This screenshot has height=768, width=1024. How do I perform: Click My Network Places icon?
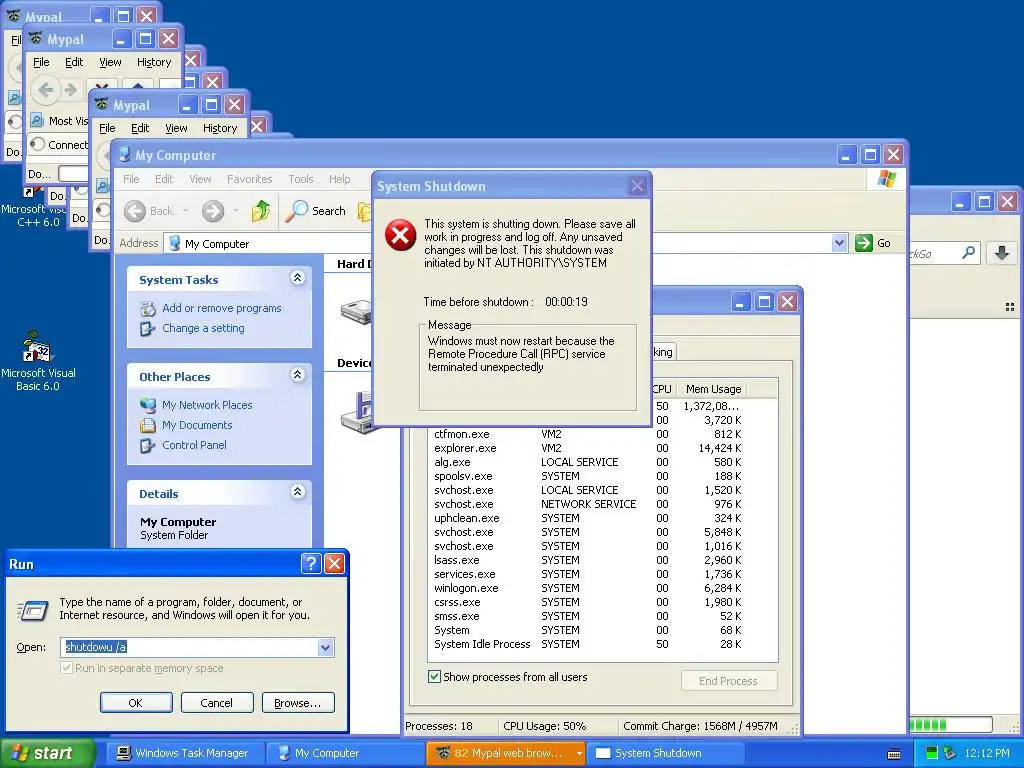(x=148, y=405)
